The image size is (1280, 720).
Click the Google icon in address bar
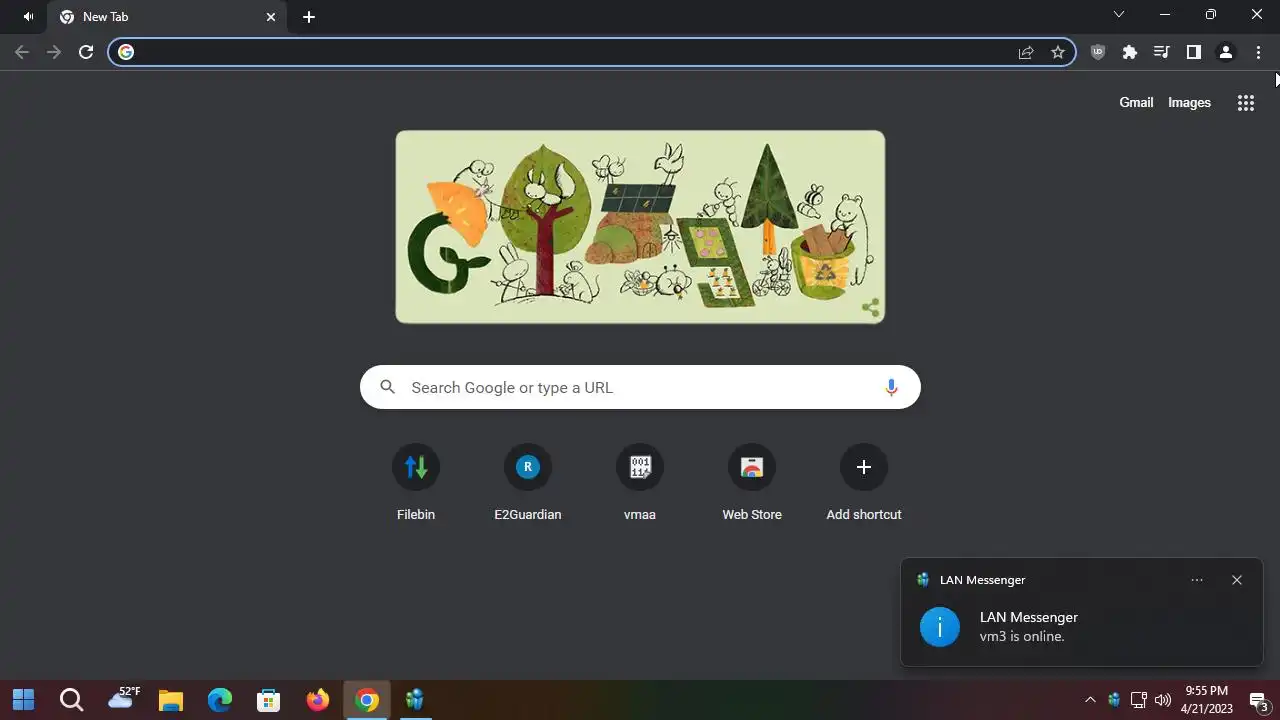coord(126,52)
